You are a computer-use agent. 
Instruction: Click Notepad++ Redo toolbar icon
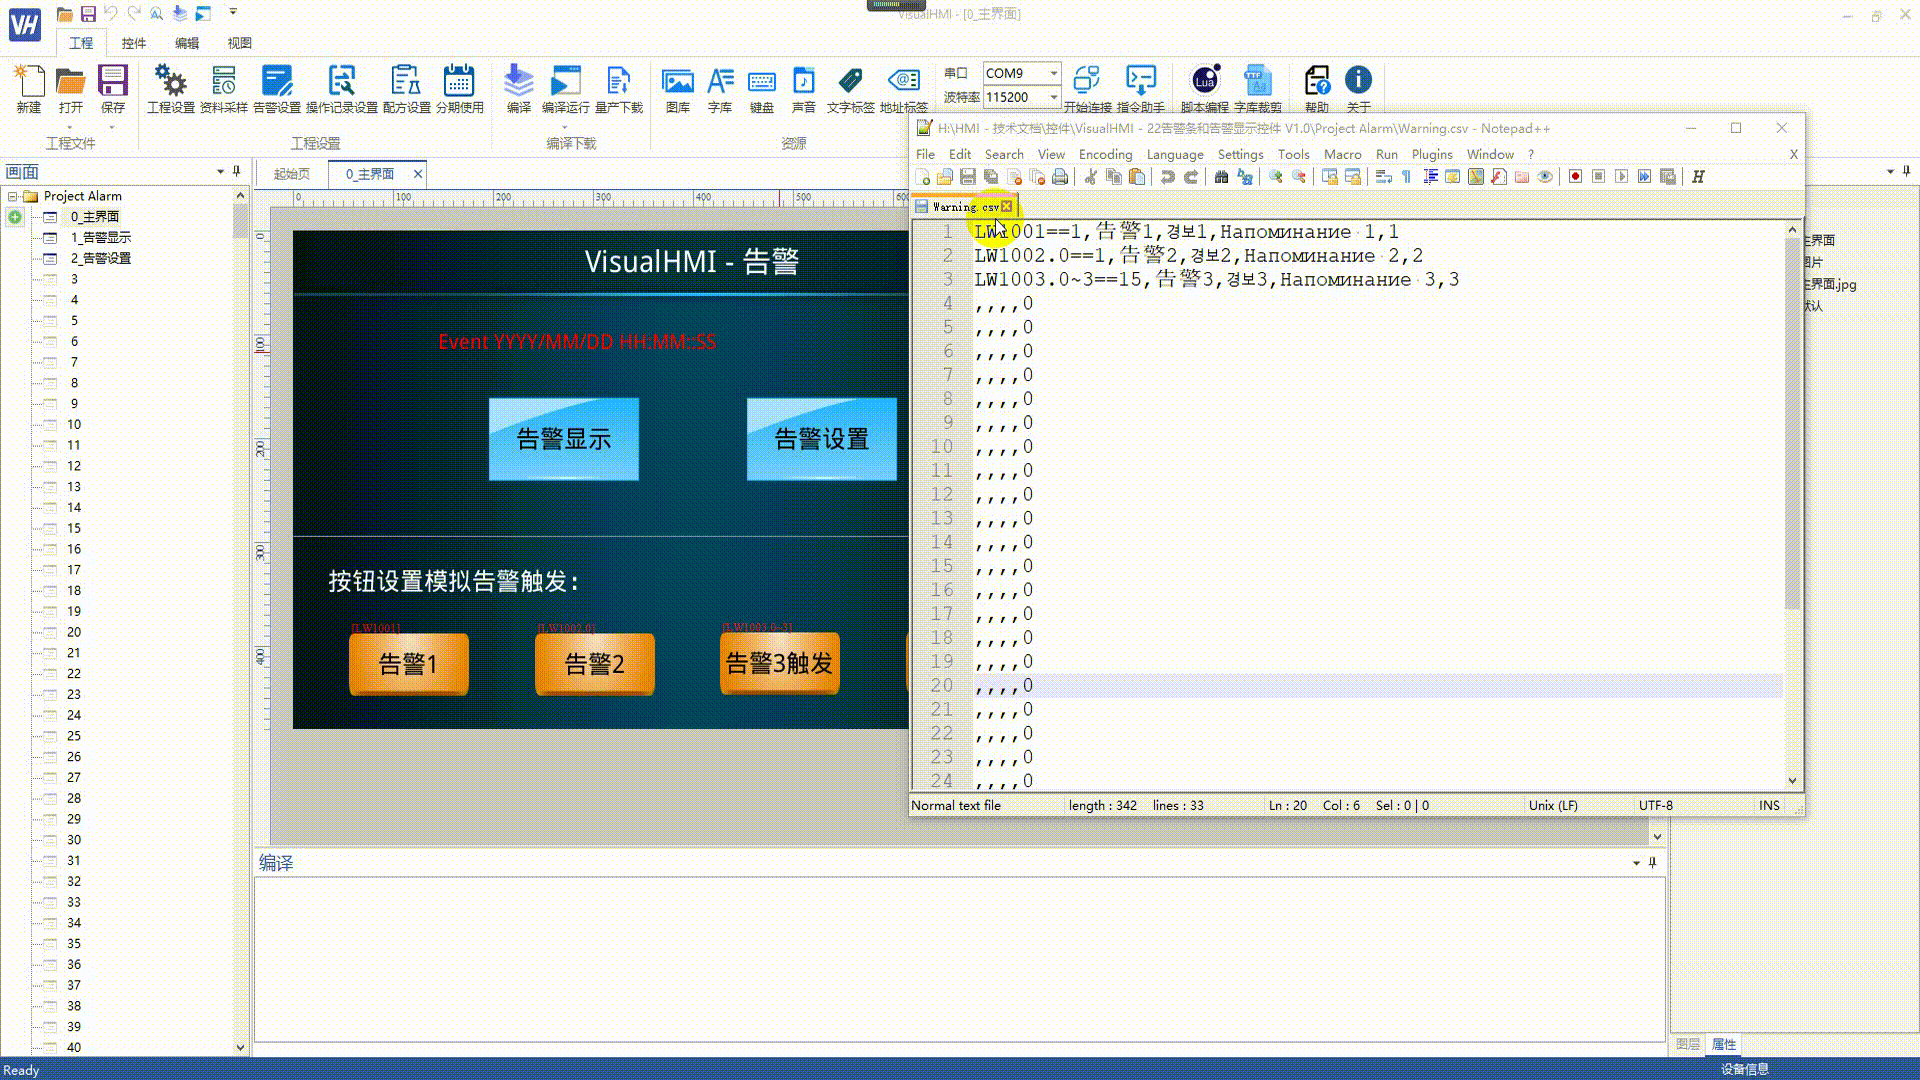1190,177
